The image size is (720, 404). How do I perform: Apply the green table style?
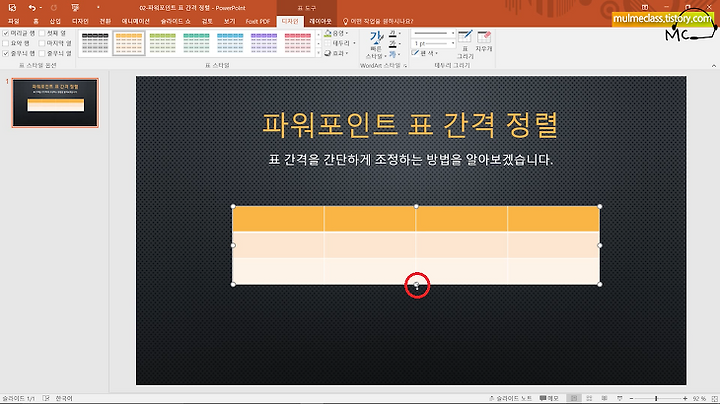click(x=163, y=43)
